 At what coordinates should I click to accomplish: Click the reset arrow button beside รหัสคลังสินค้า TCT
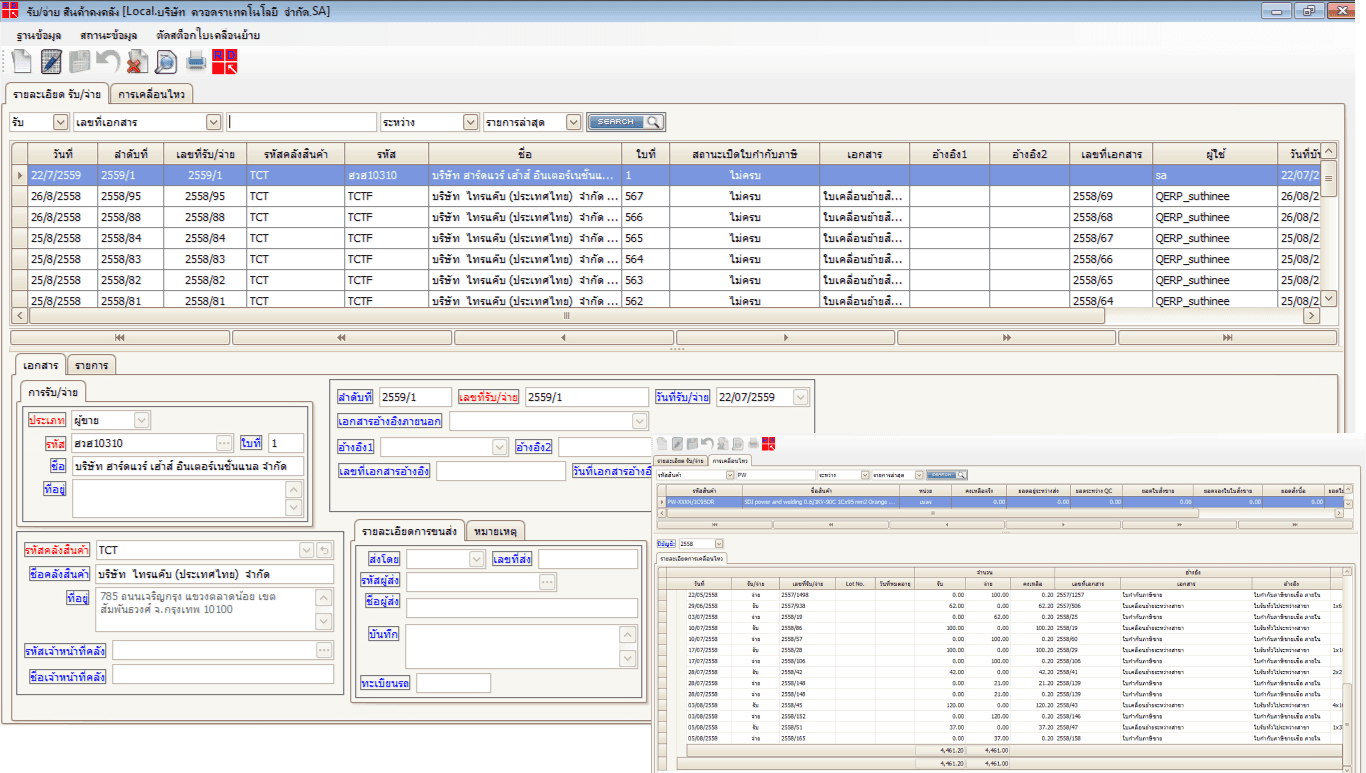tap(324, 550)
